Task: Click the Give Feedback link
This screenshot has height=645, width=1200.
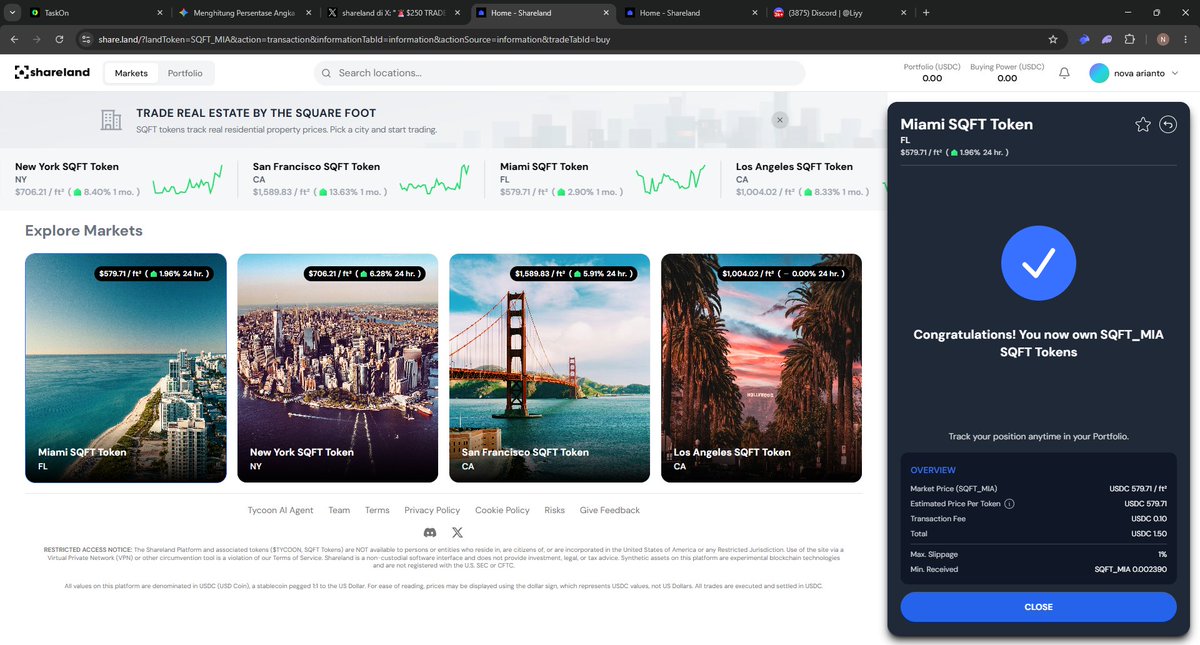Action: pyautogui.click(x=610, y=510)
